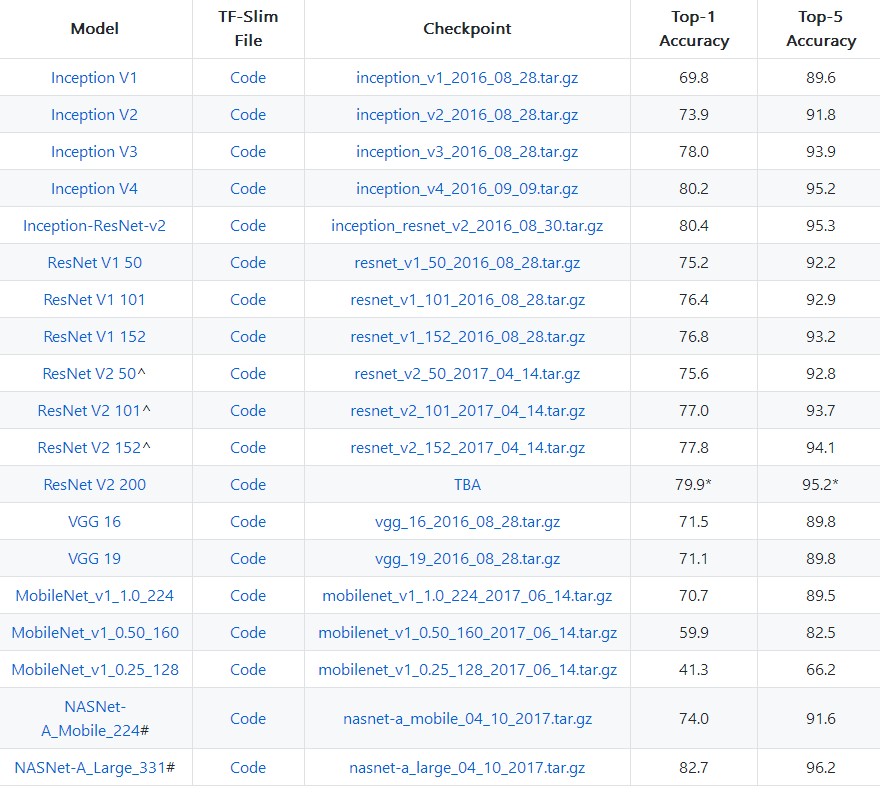The height and width of the screenshot is (798, 880).
Task: Click the Code link for Inception V3
Action: click(x=248, y=152)
